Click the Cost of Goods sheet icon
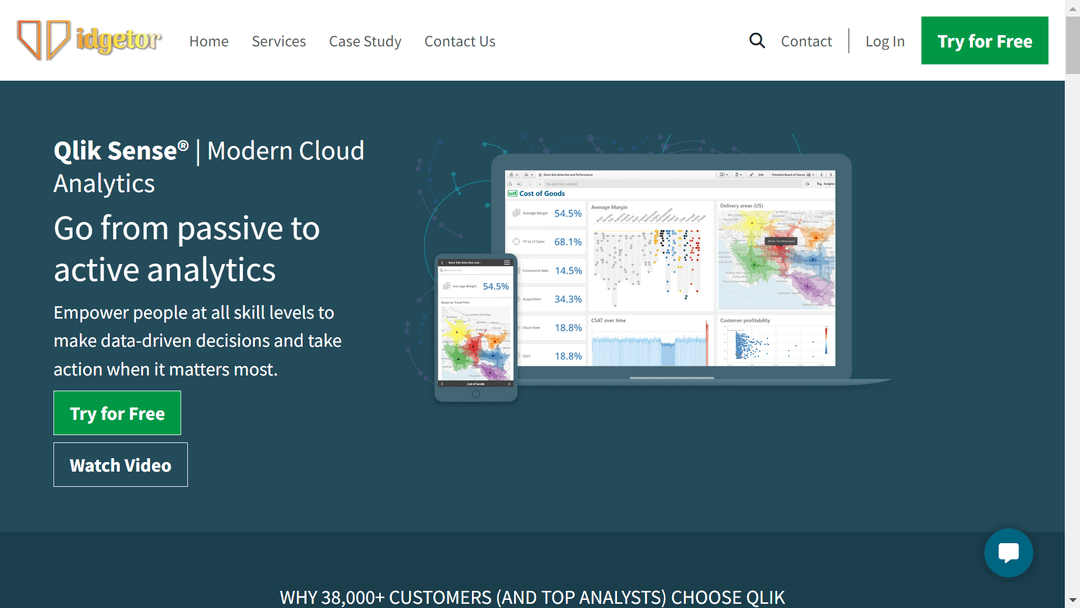This screenshot has width=1080, height=608. point(513,193)
